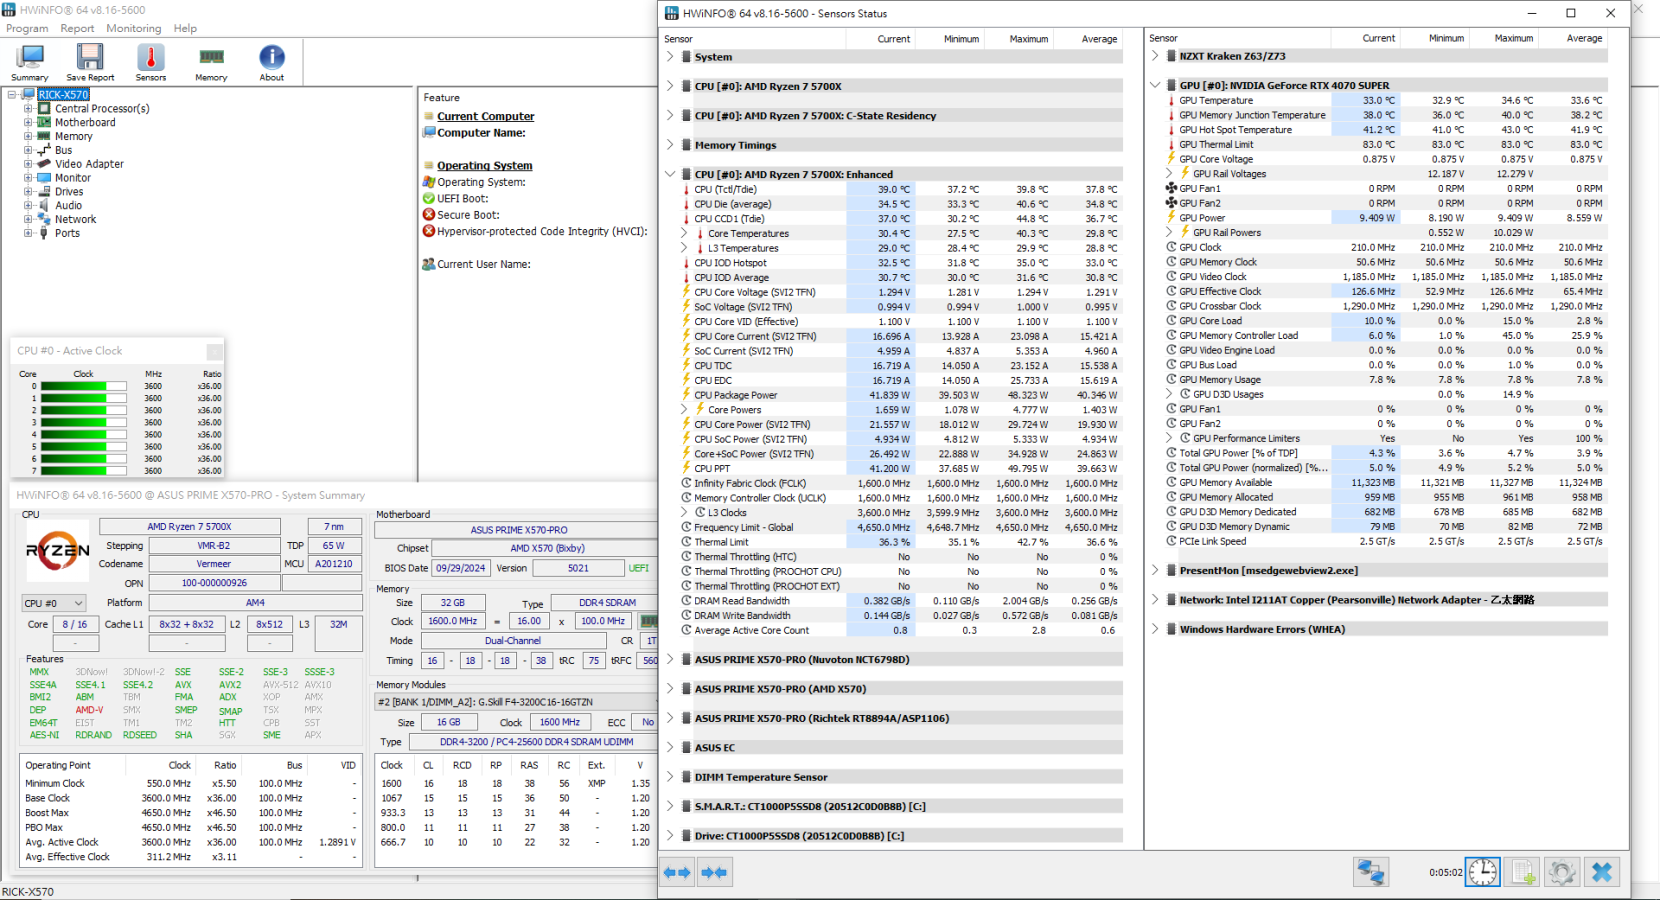1660x900 pixels.
Task: Expand the ASUS EC sensor group
Action: [670, 747]
